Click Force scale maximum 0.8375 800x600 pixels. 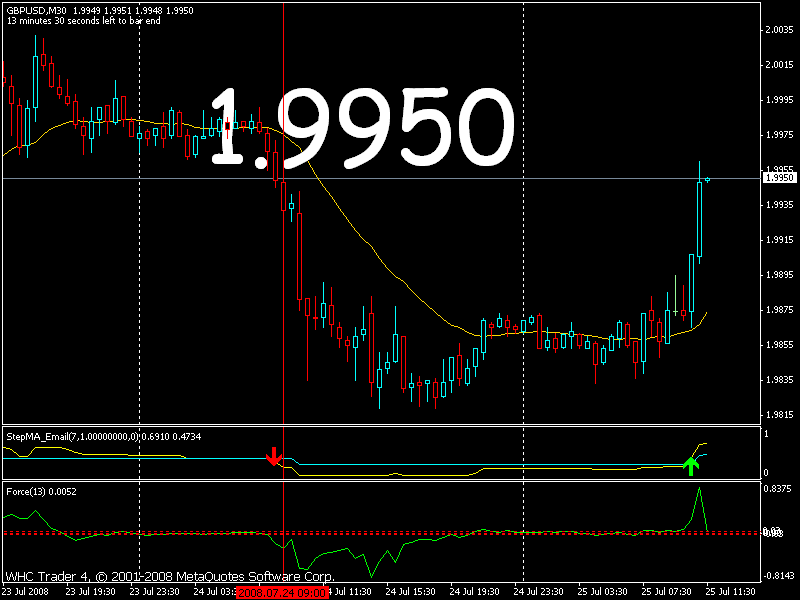tap(778, 489)
